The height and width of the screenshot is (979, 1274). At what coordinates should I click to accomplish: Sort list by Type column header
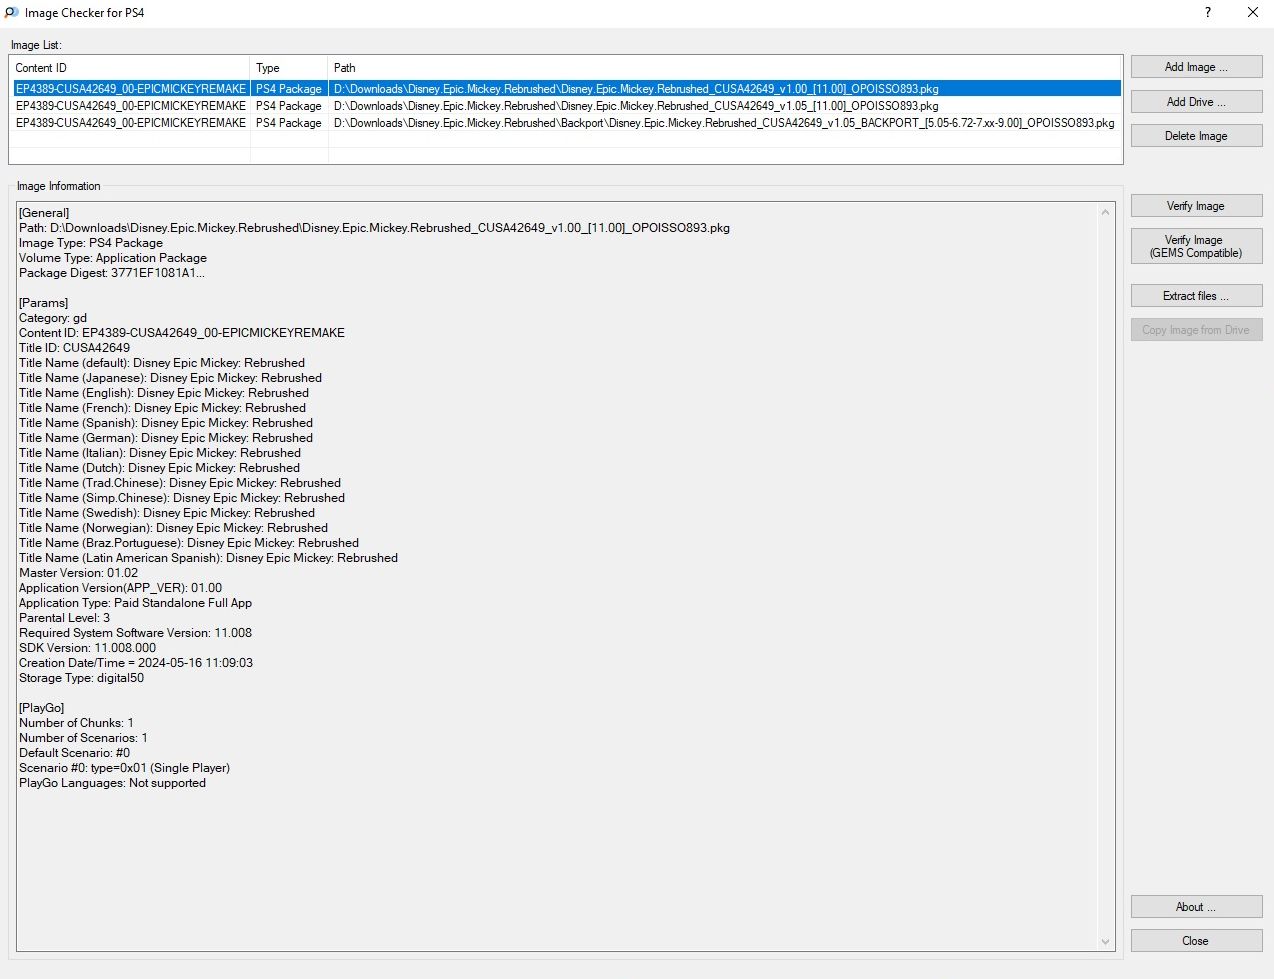[x=289, y=68]
